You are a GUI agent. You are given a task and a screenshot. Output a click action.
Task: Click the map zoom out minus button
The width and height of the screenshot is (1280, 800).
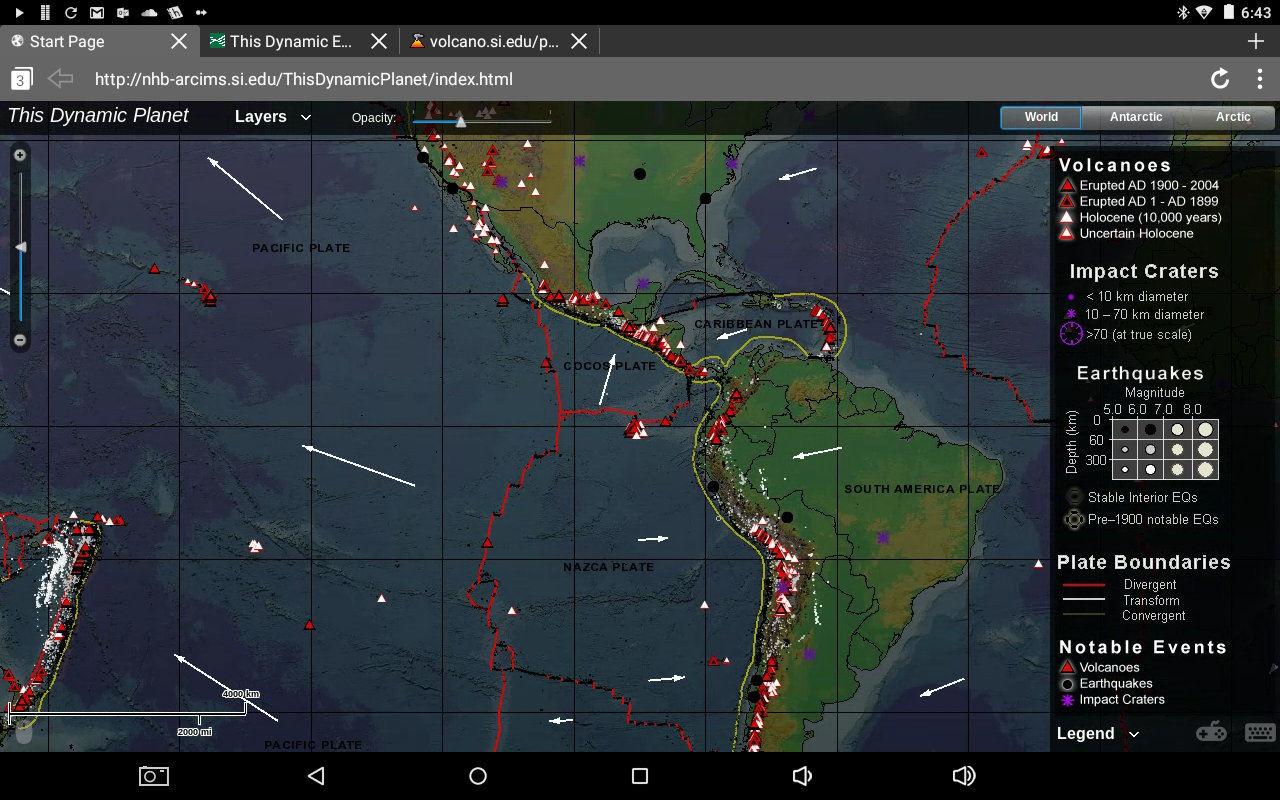20,340
